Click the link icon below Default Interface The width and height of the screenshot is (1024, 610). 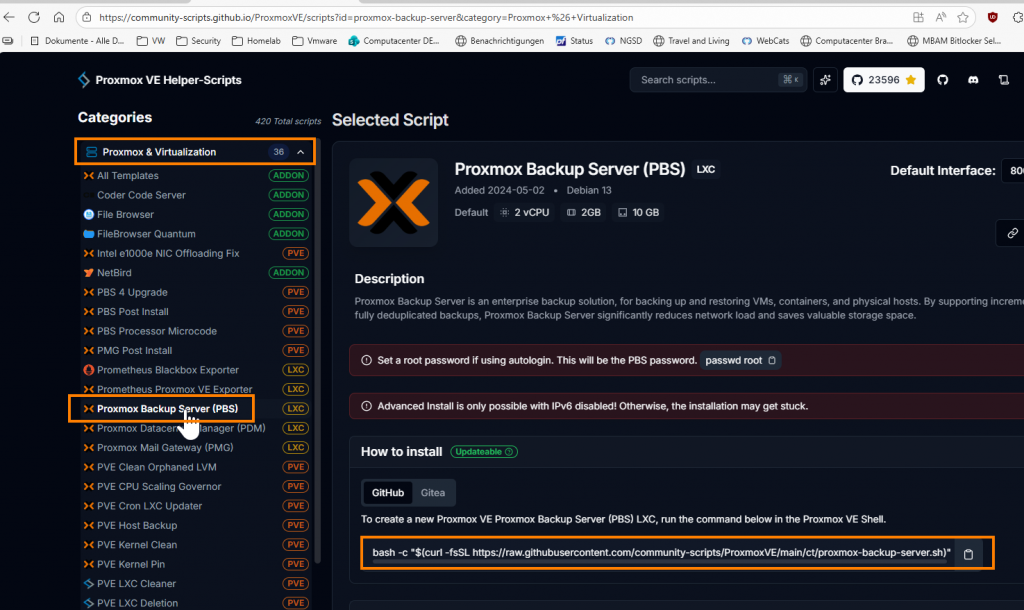(x=1012, y=233)
